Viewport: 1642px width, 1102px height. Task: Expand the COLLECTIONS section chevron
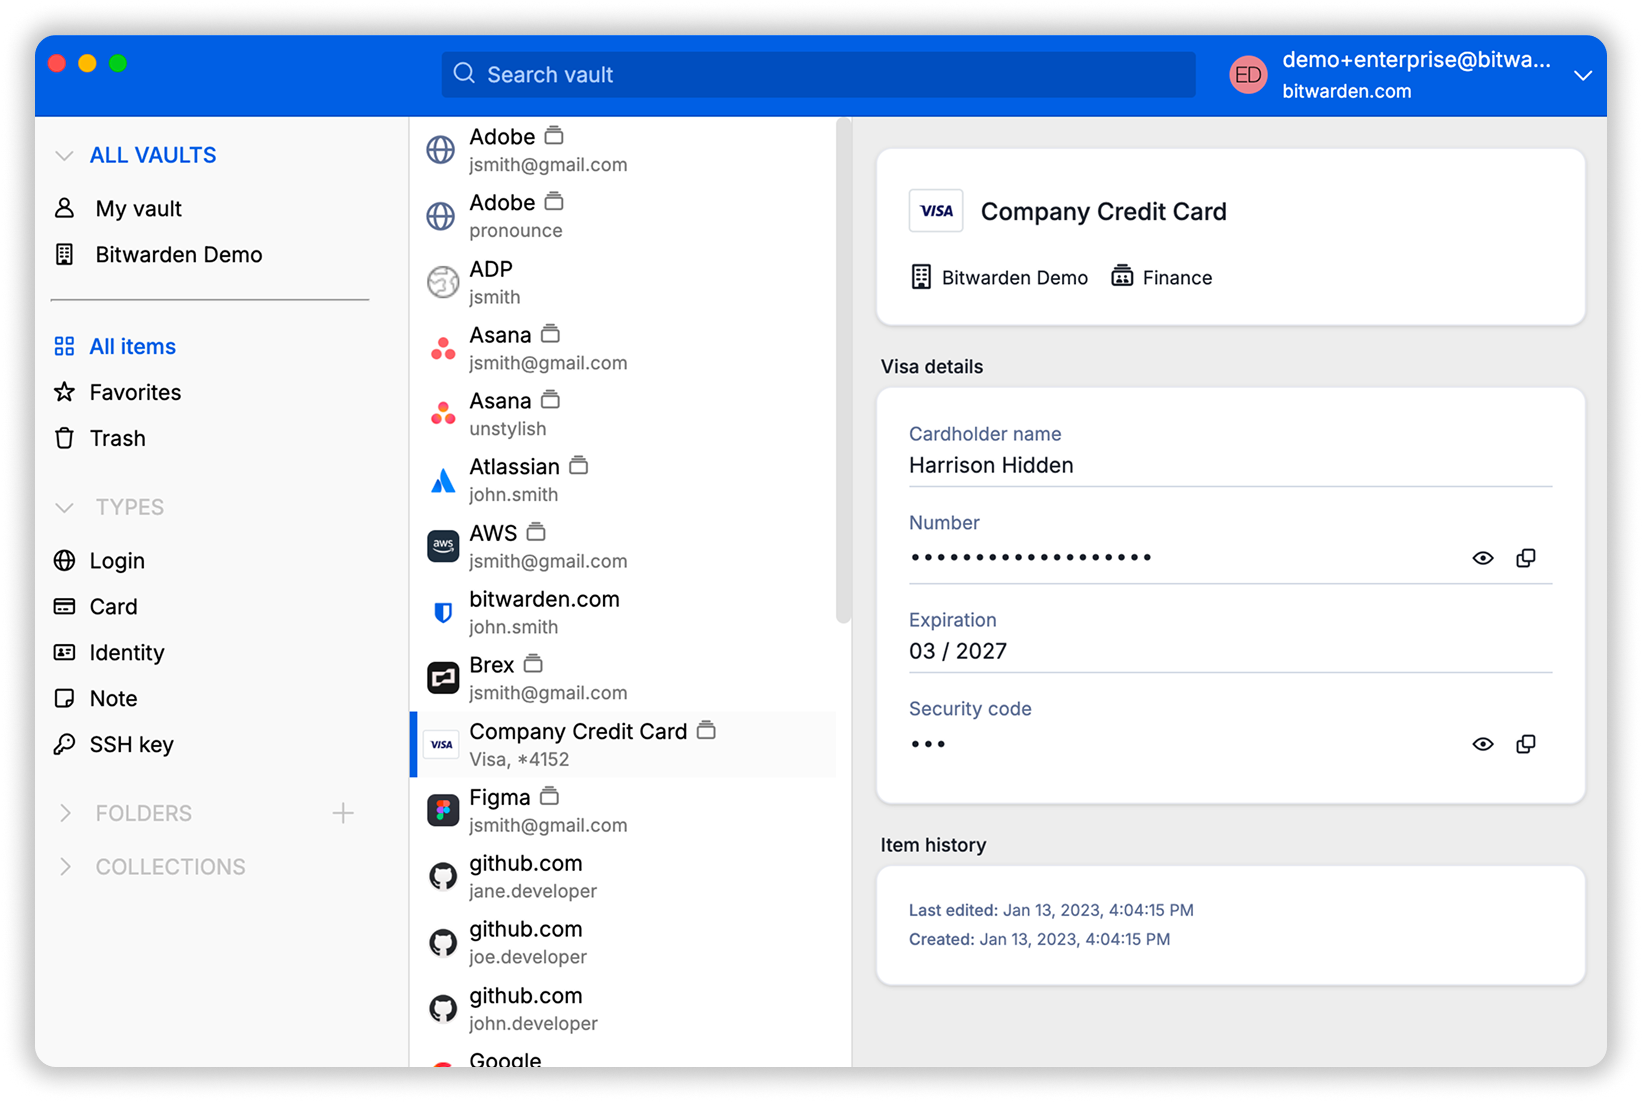coord(64,867)
